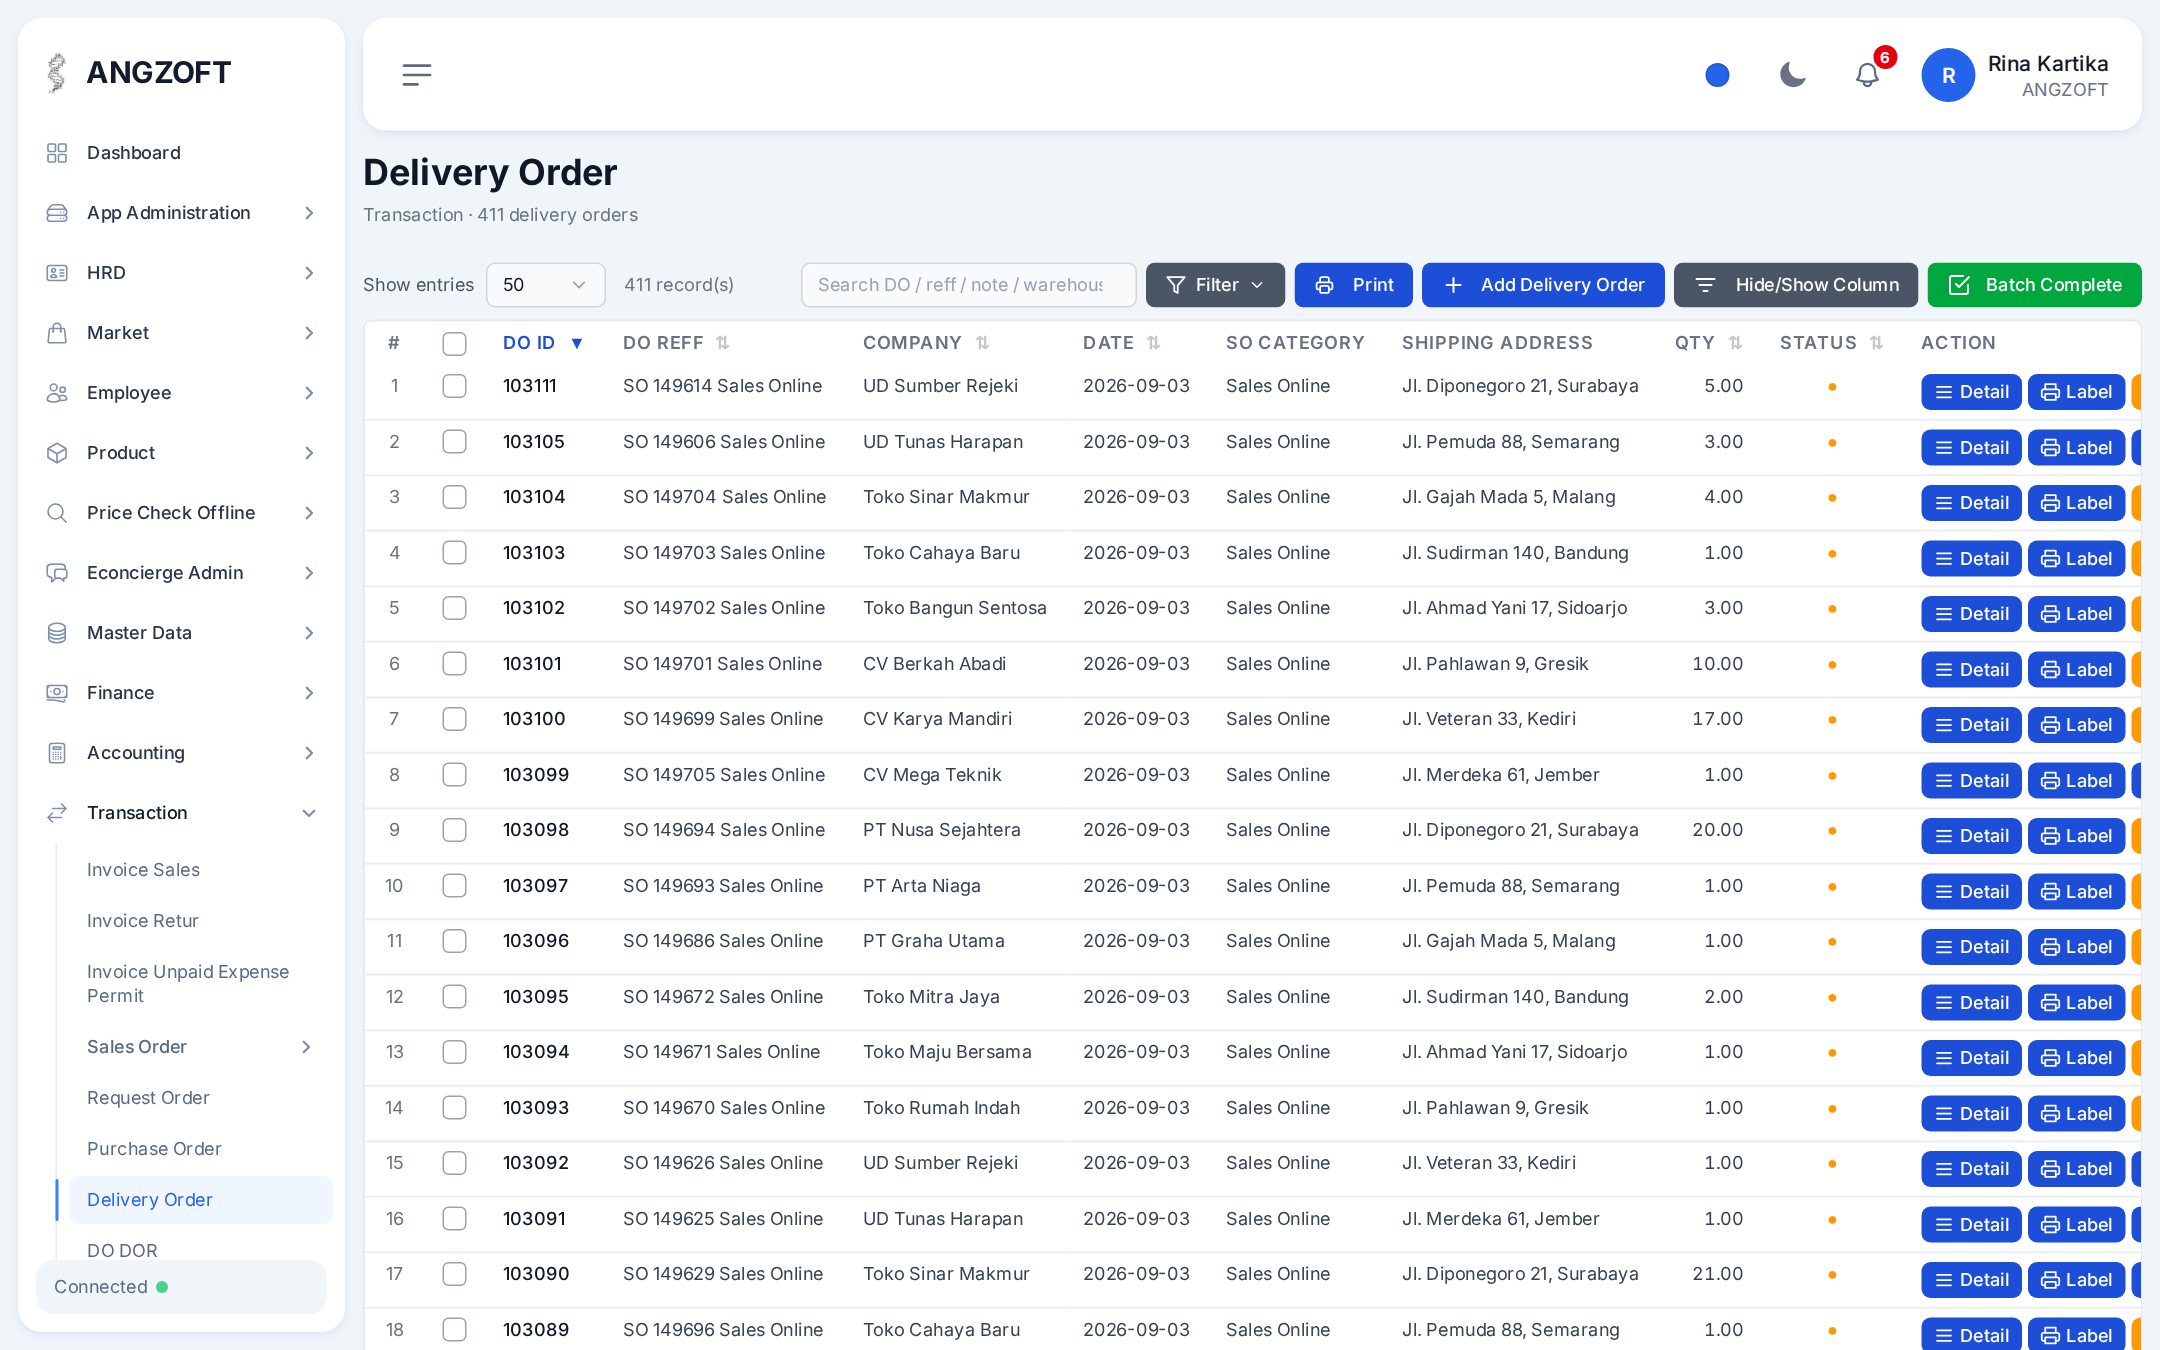The image size is (2160, 1350).
Task: Sort by DATE column arrows
Action: (x=1154, y=343)
